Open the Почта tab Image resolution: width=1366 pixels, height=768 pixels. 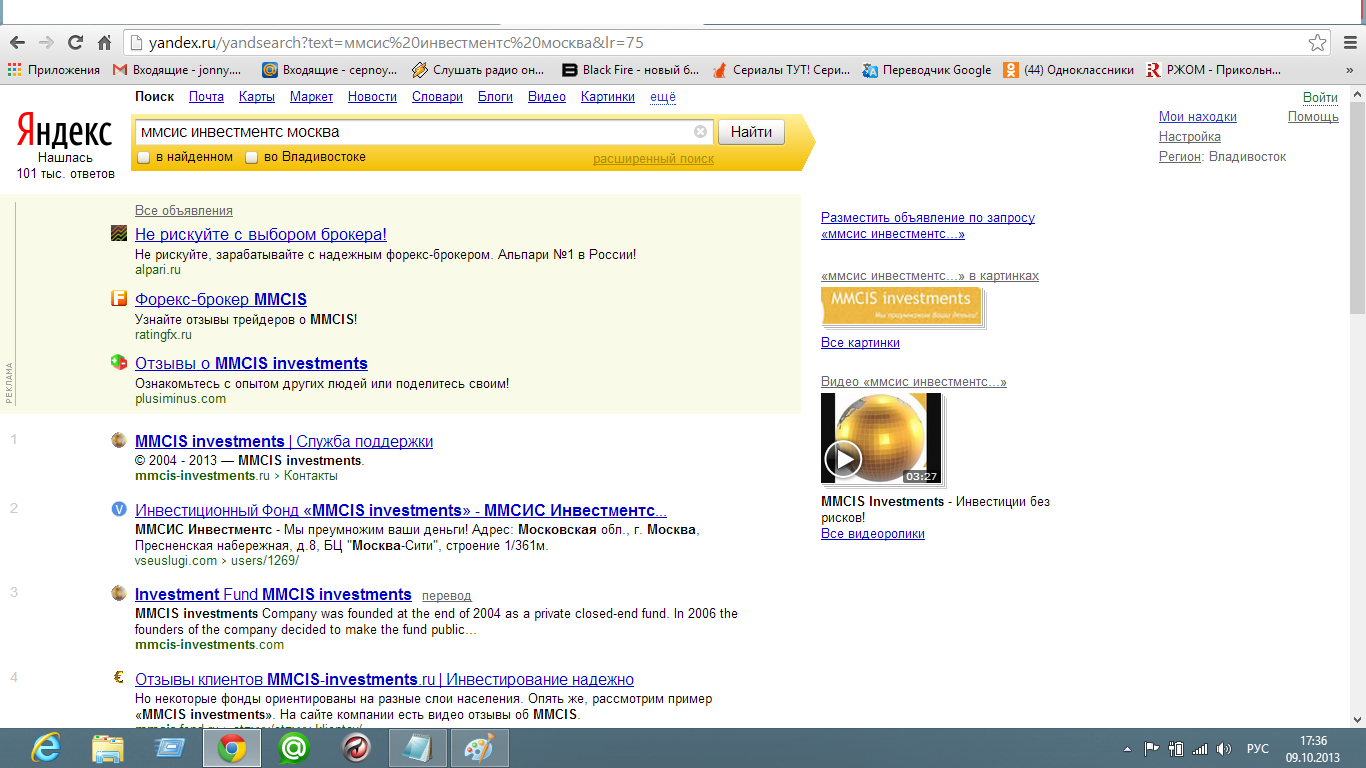click(x=206, y=97)
